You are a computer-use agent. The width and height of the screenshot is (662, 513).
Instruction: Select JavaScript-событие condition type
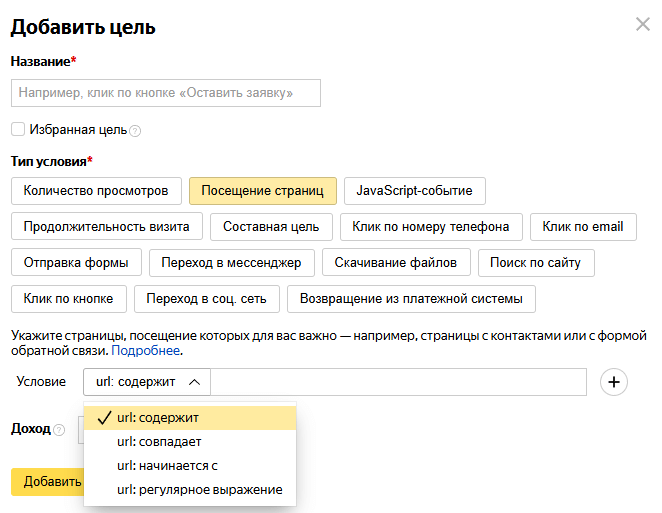[414, 190]
